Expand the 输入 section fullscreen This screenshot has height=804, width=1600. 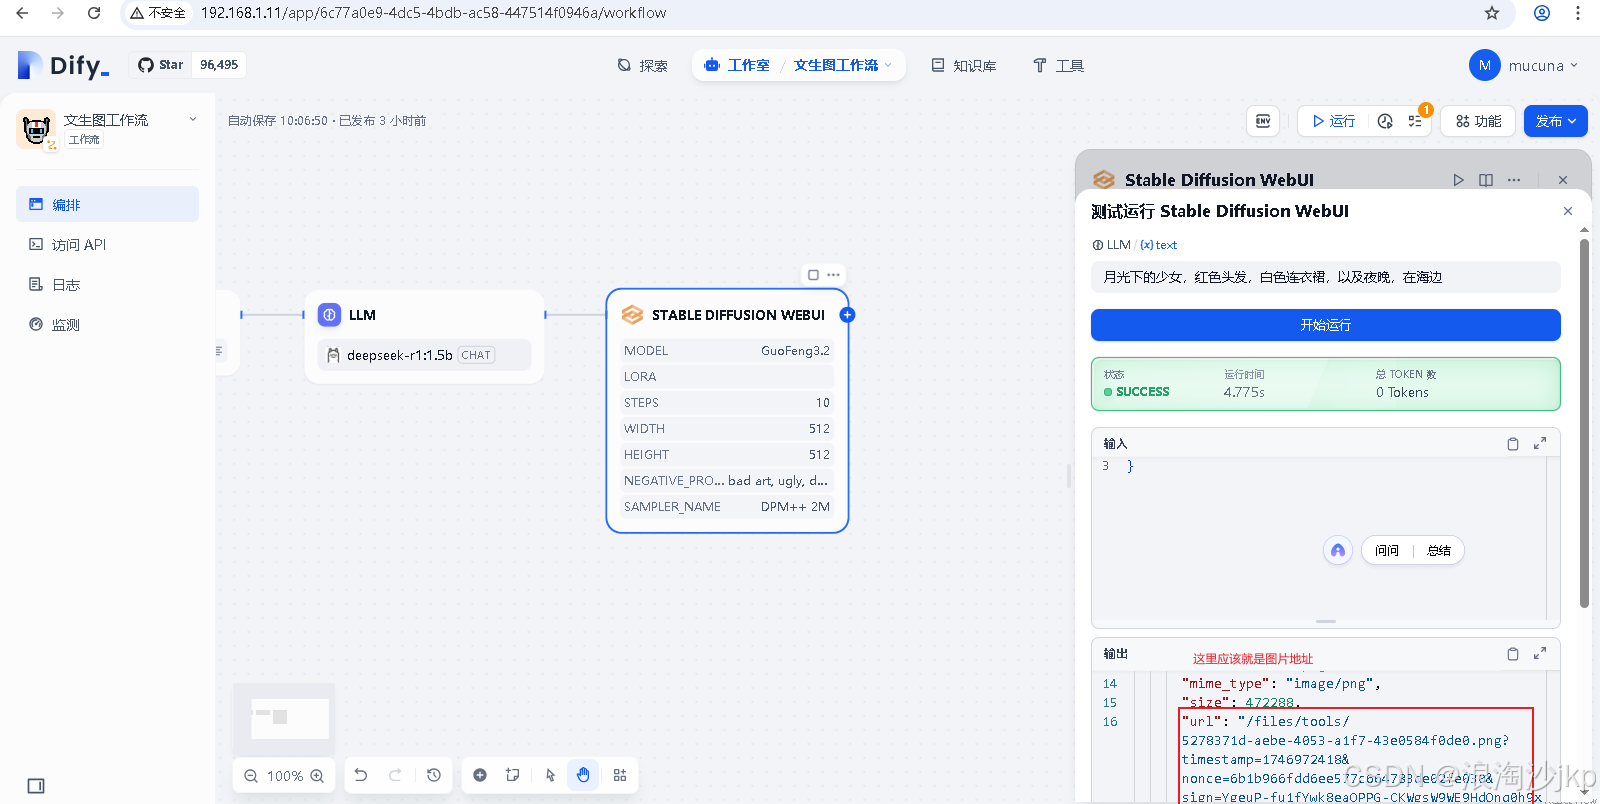(x=1540, y=443)
